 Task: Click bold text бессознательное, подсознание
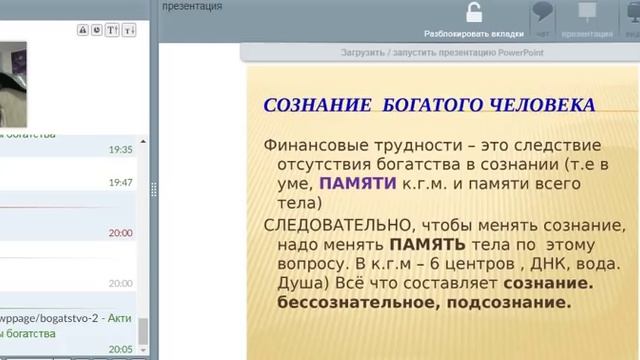424,303
